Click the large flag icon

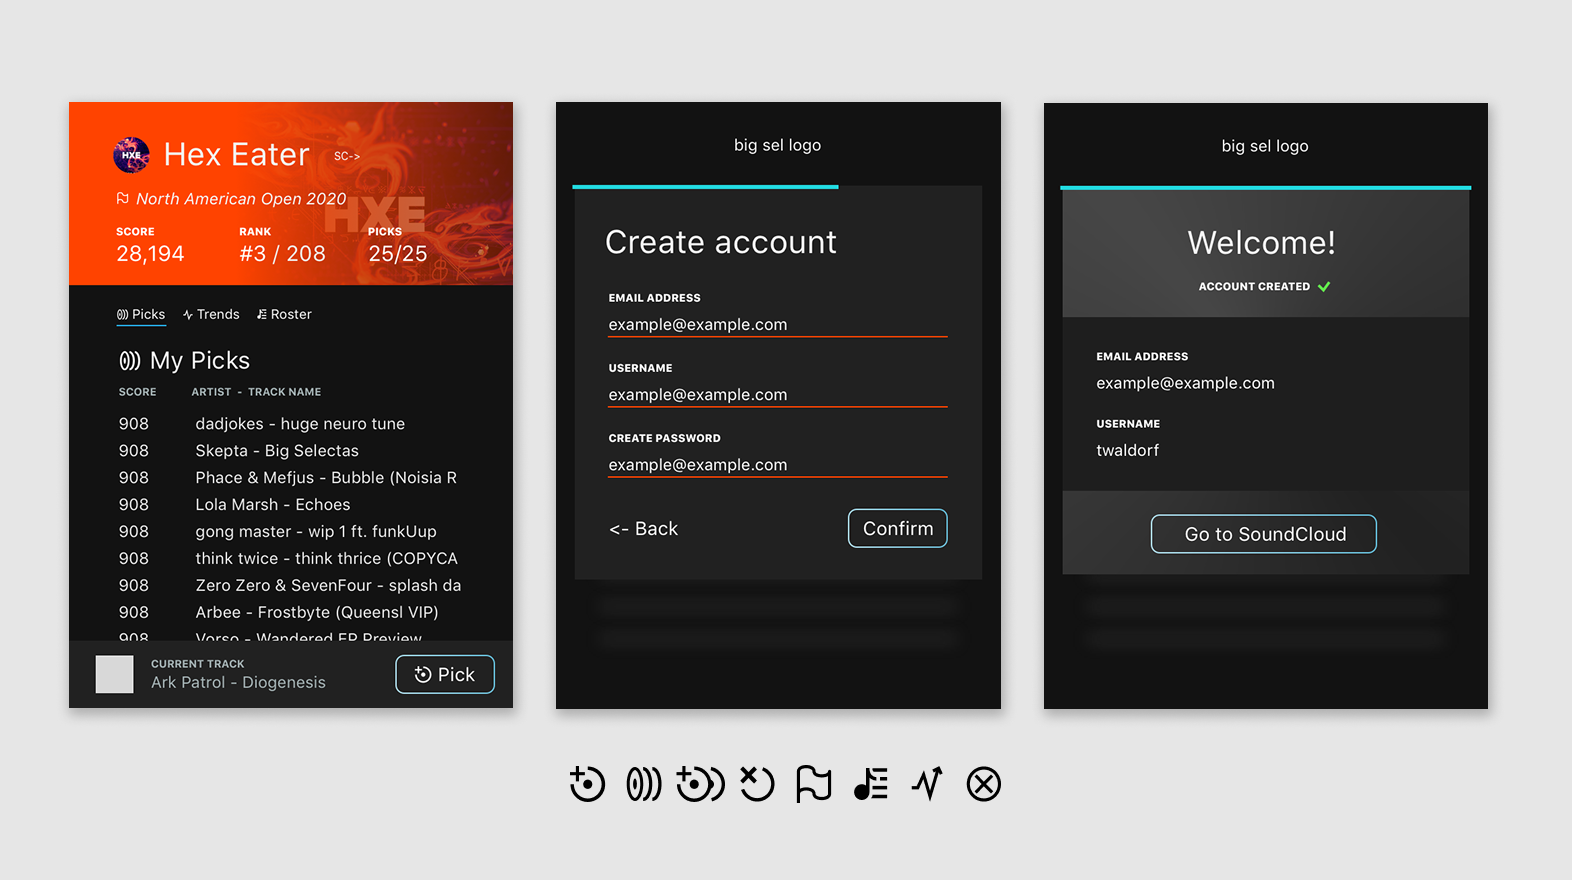click(x=814, y=784)
